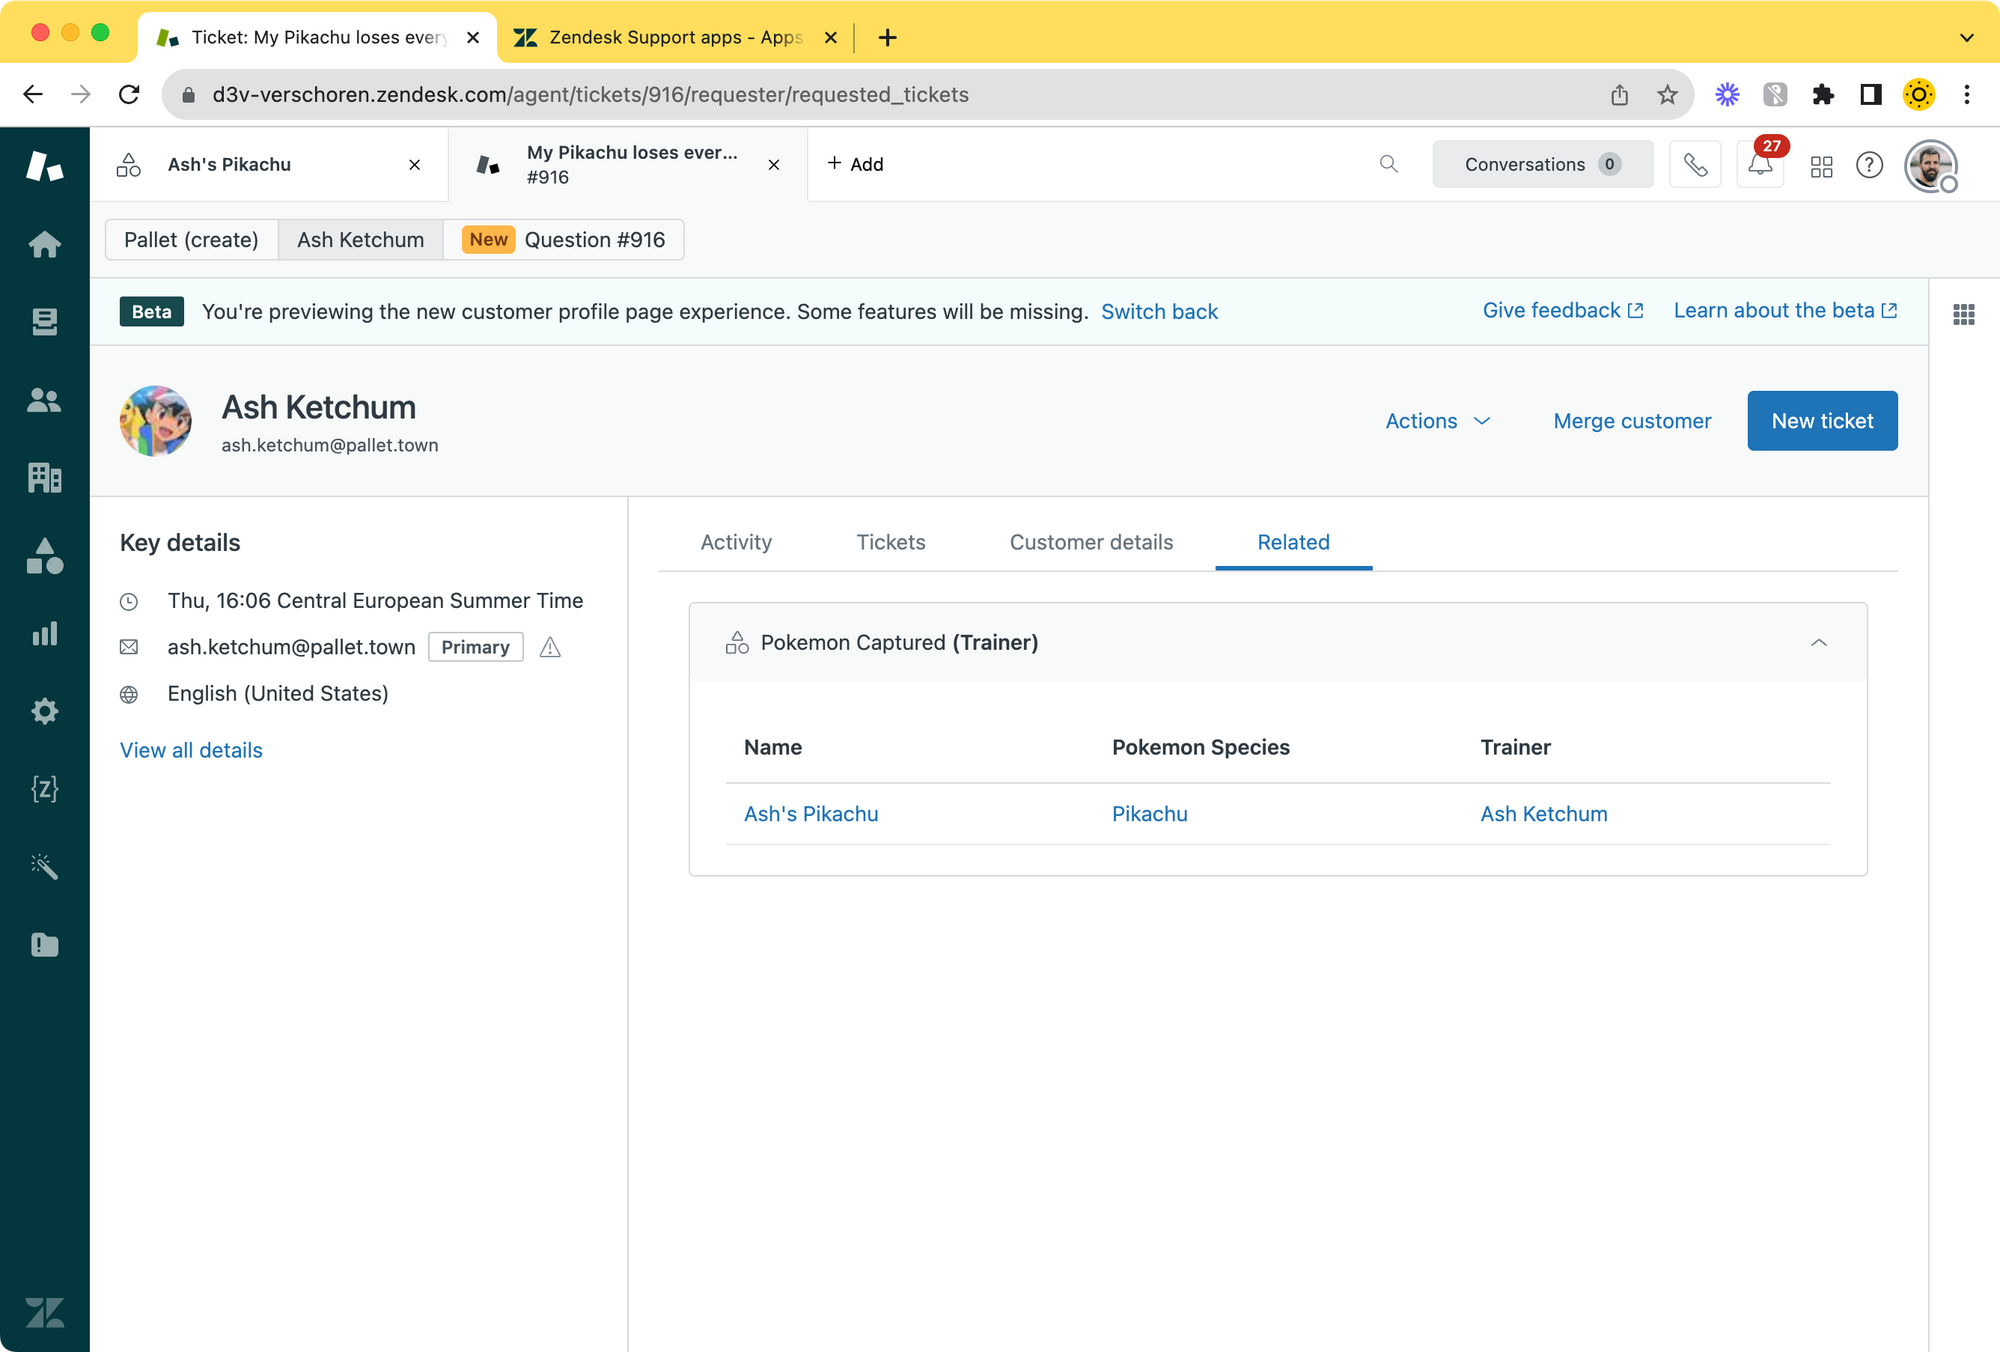Open Organizations icon in sidebar
This screenshot has width=2000, height=1352.
click(x=44, y=478)
